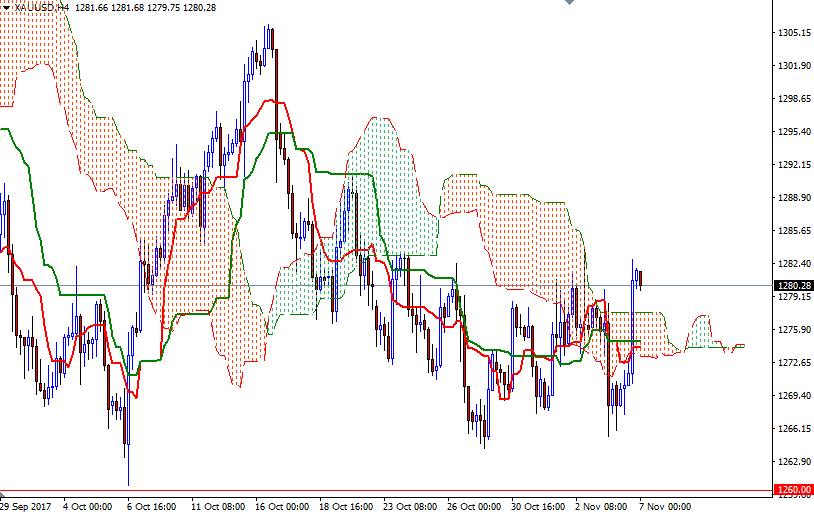Click the 4 Oct 00:00 time label
The width and height of the screenshot is (814, 514).
(x=87, y=506)
